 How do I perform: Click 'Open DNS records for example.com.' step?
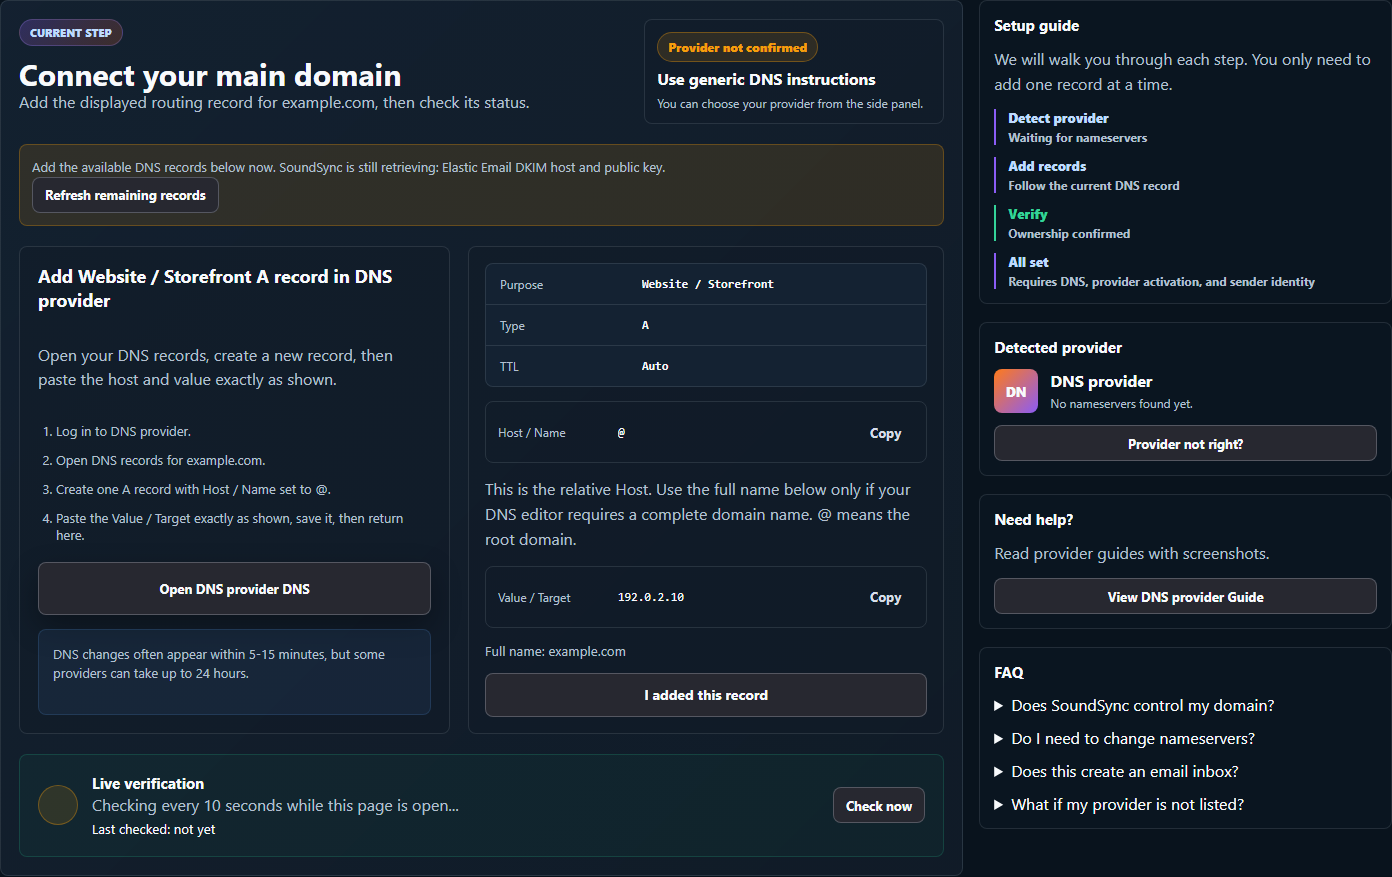[160, 461]
